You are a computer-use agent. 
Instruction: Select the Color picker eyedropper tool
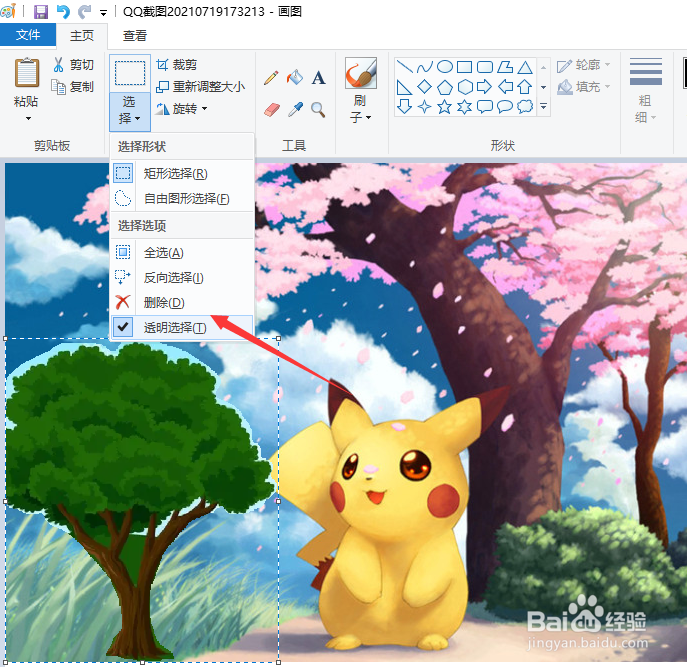(295, 110)
